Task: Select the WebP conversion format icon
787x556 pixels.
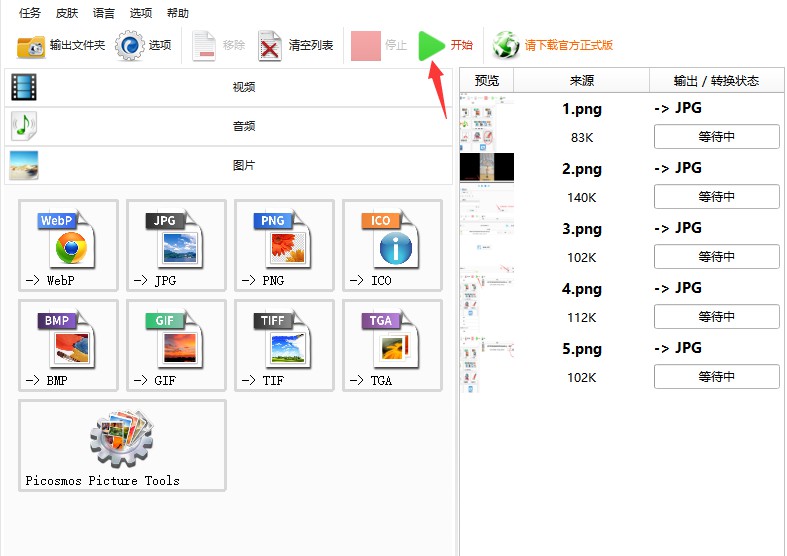Action: (x=68, y=245)
